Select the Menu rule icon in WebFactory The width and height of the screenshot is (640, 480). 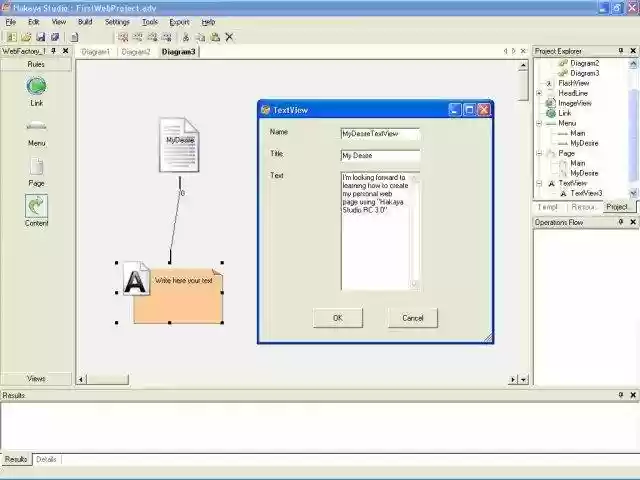pyautogui.click(x=36, y=126)
